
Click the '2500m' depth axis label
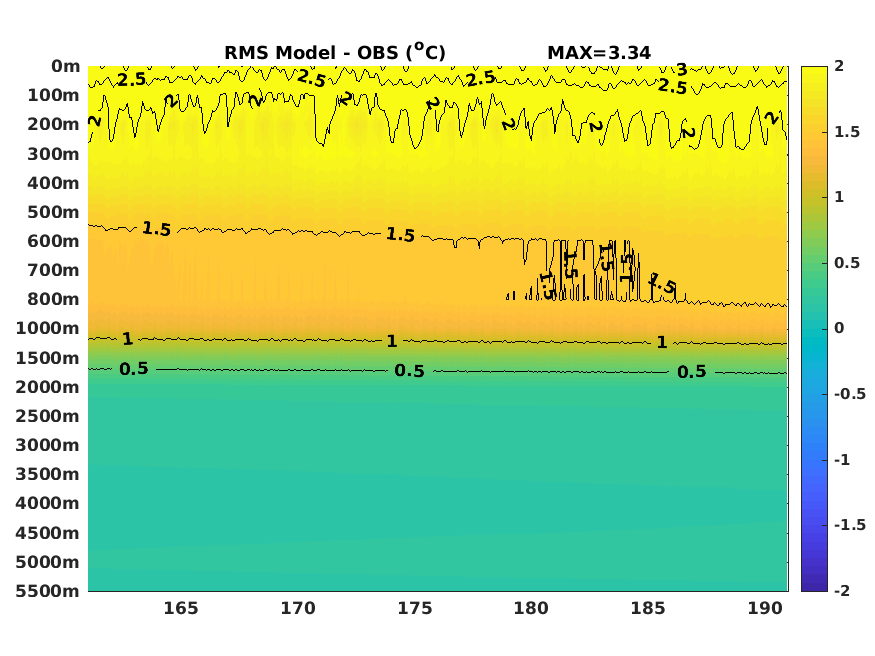[48, 416]
